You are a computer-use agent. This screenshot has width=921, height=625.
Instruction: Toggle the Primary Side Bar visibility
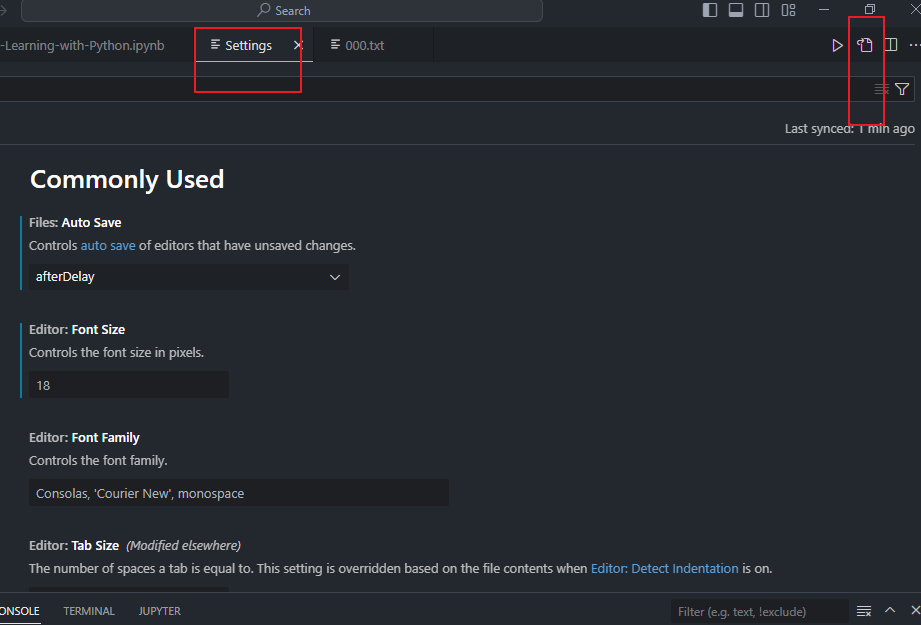pos(710,10)
